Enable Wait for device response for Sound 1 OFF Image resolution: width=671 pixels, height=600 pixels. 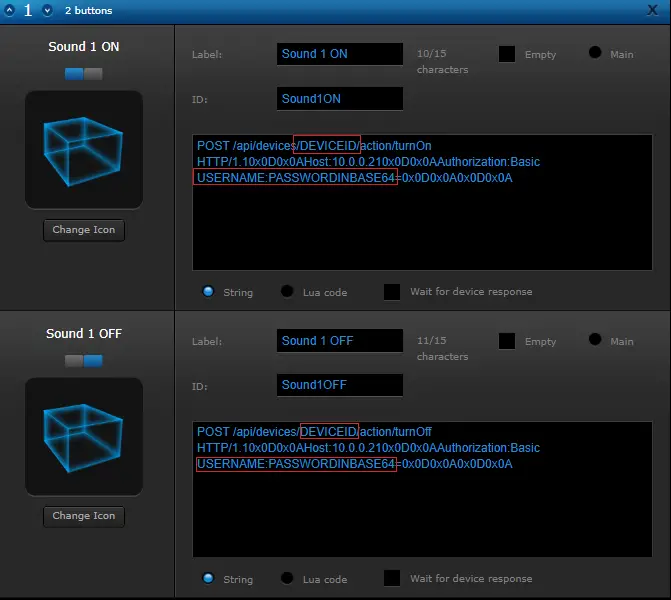point(392,578)
